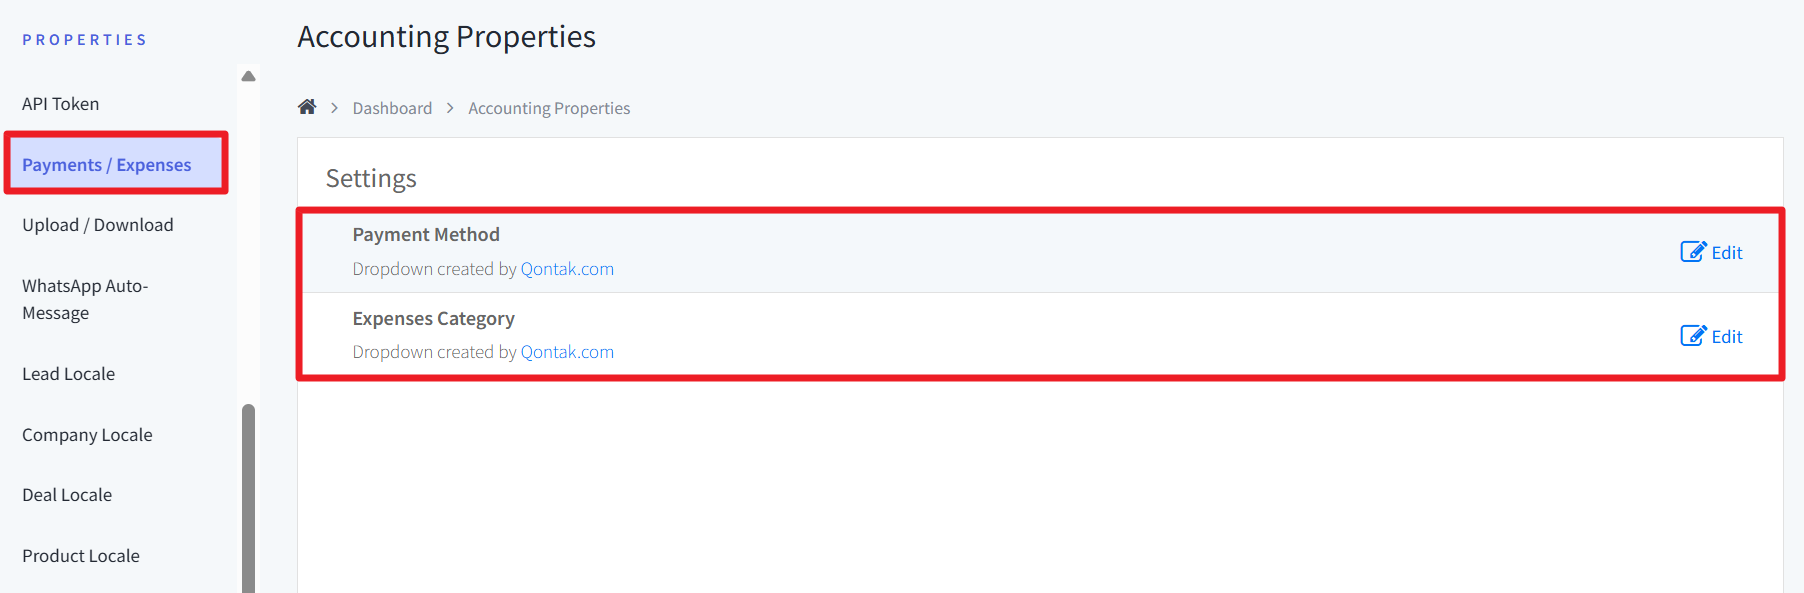Select Company Locale in sidebar
Screen dimensions: 1804x593
click(87, 435)
